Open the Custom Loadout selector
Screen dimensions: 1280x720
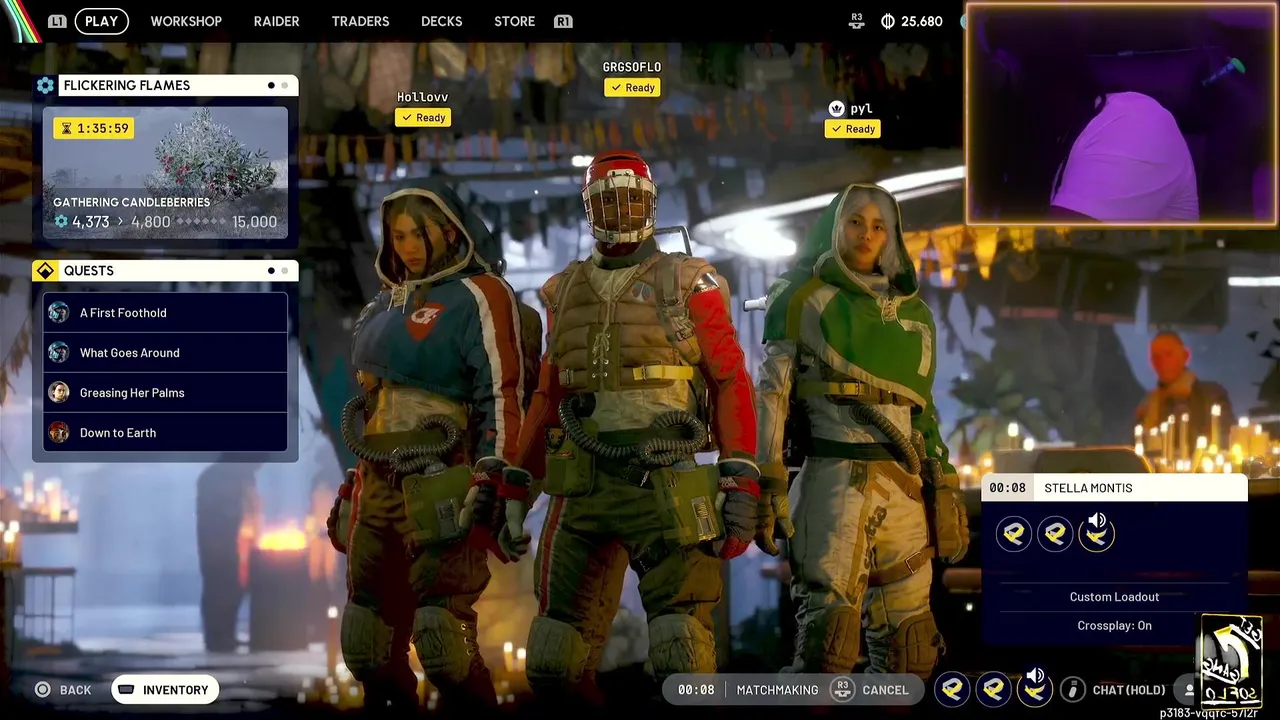click(x=1114, y=597)
